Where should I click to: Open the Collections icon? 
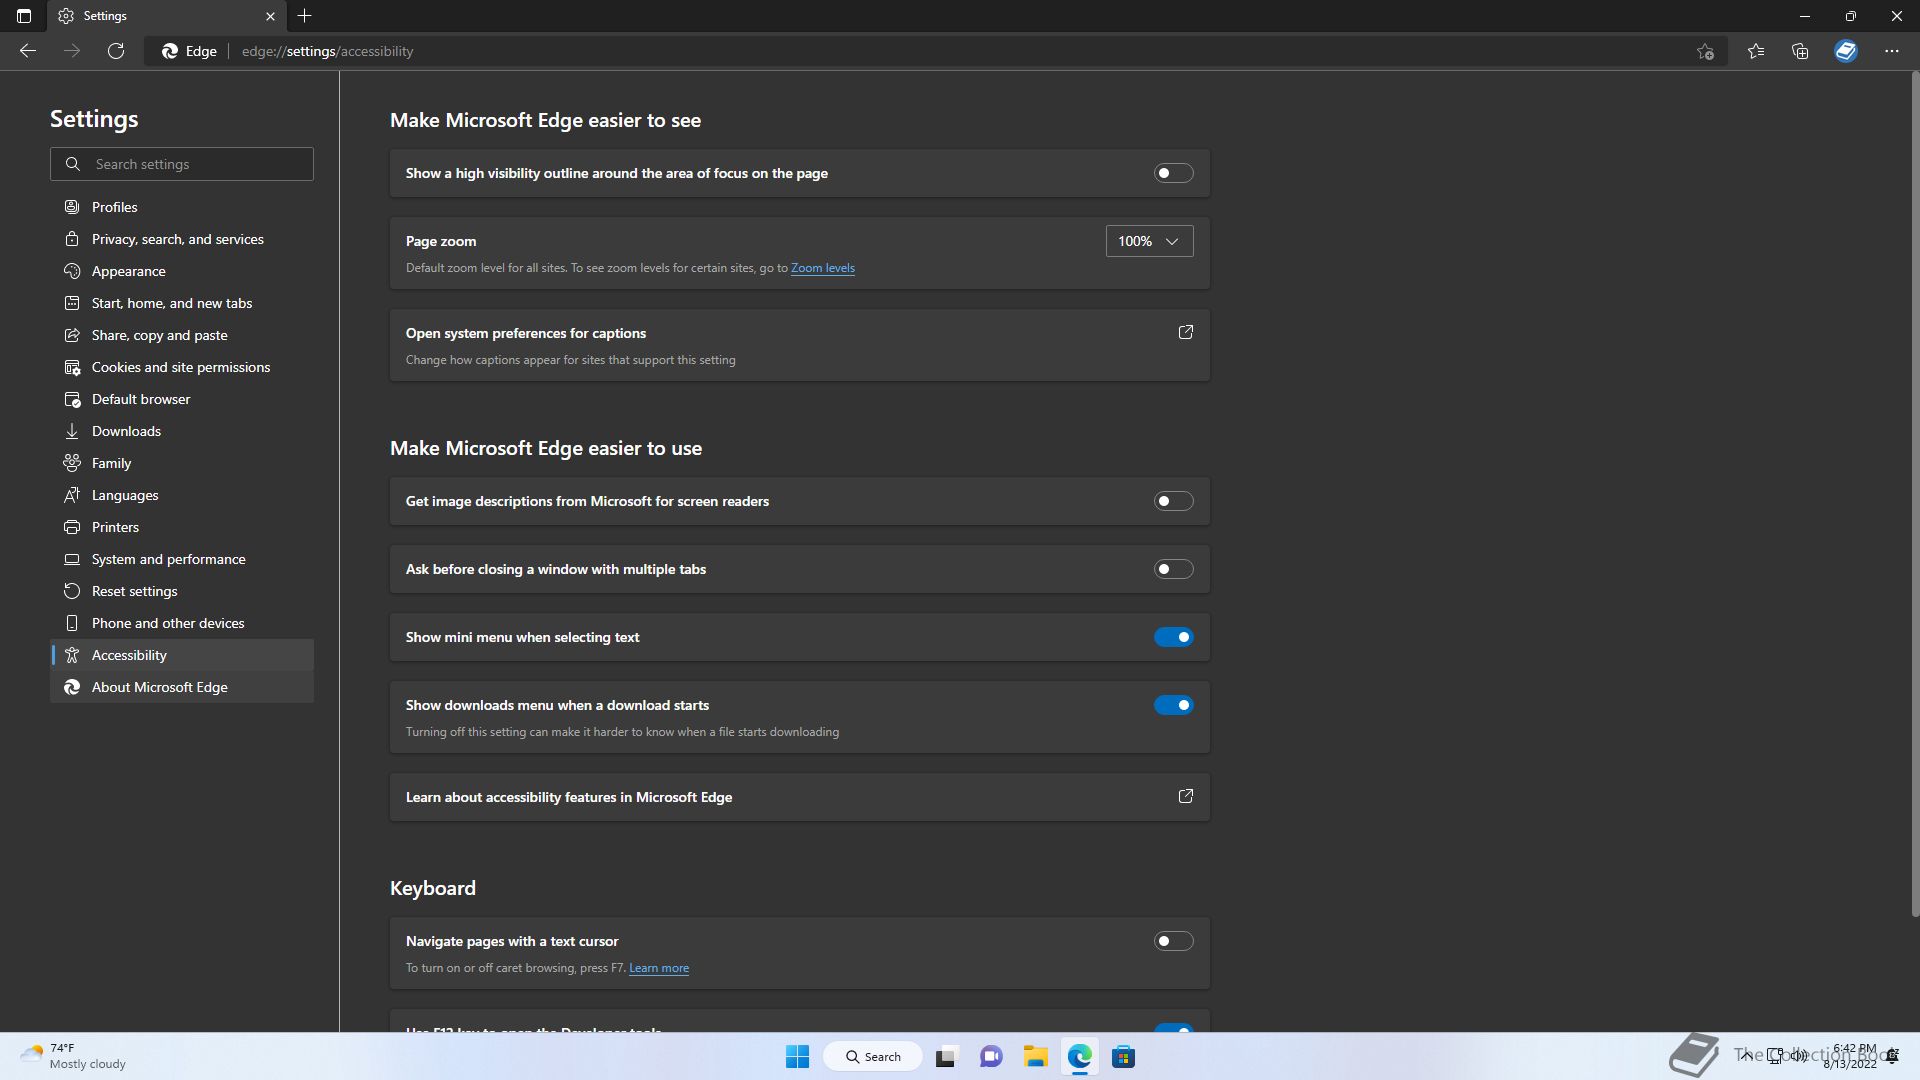tap(1800, 51)
